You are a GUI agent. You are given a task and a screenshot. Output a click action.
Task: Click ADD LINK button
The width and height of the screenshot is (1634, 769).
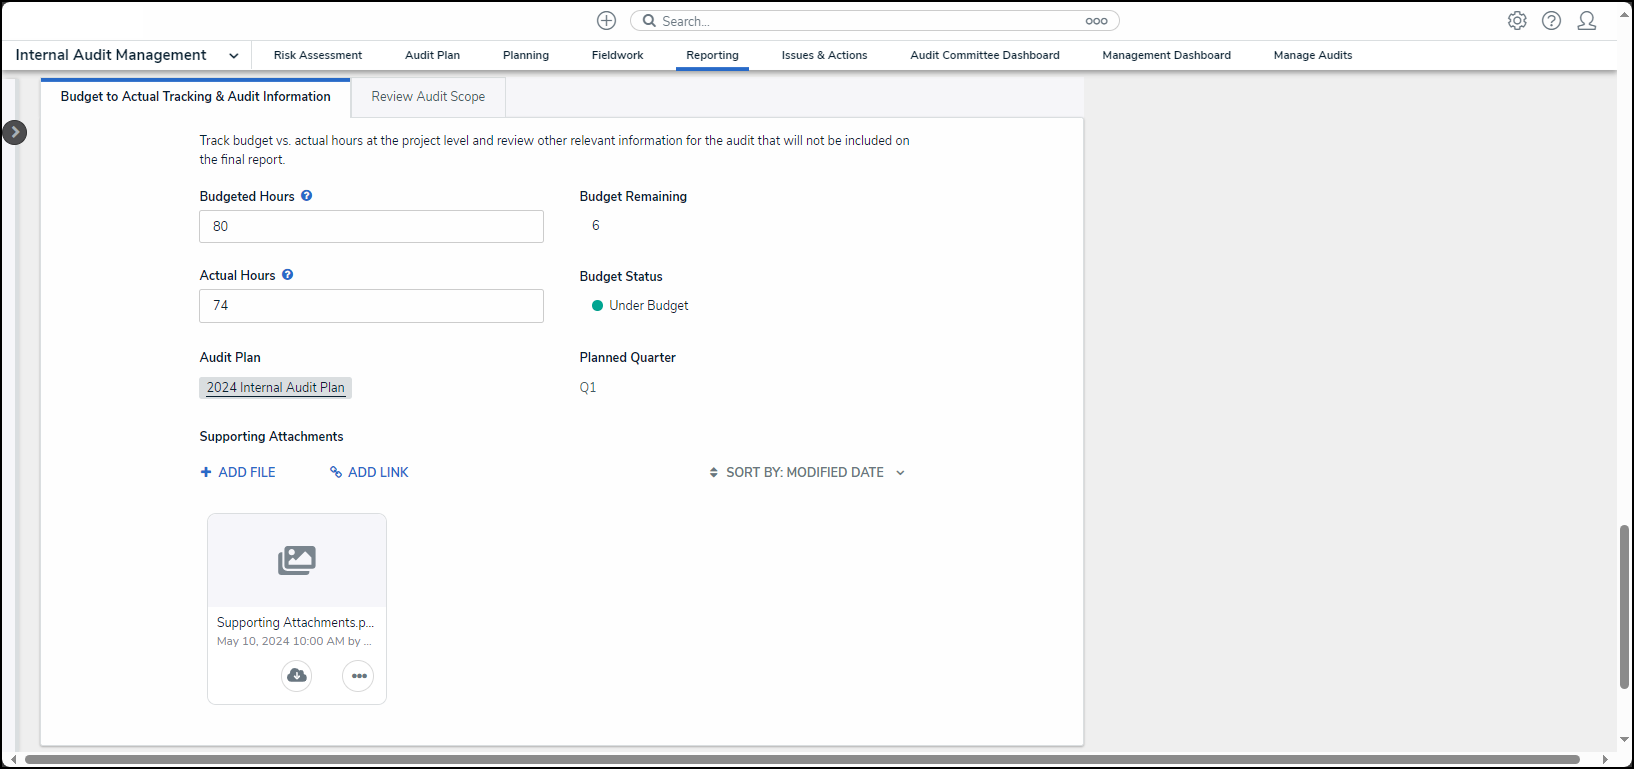click(x=369, y=473)
